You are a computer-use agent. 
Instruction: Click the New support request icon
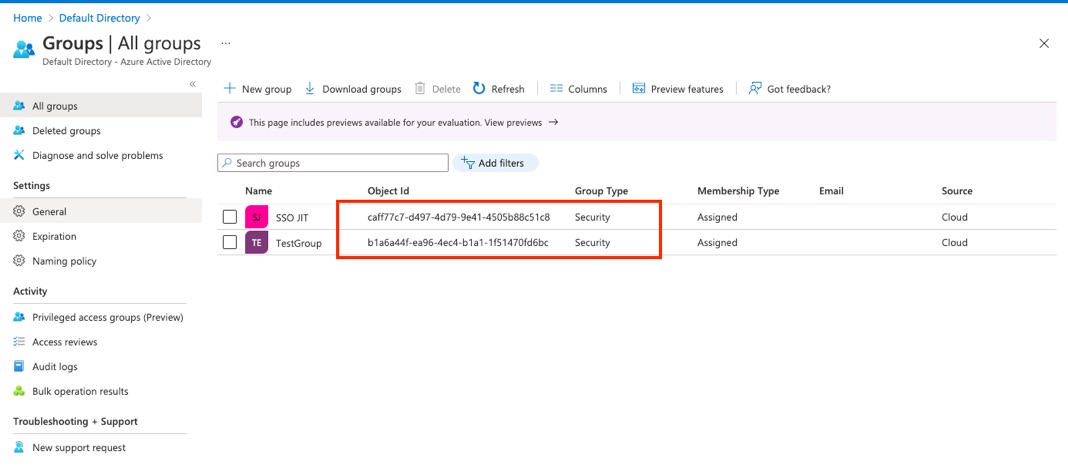point(19,448)
